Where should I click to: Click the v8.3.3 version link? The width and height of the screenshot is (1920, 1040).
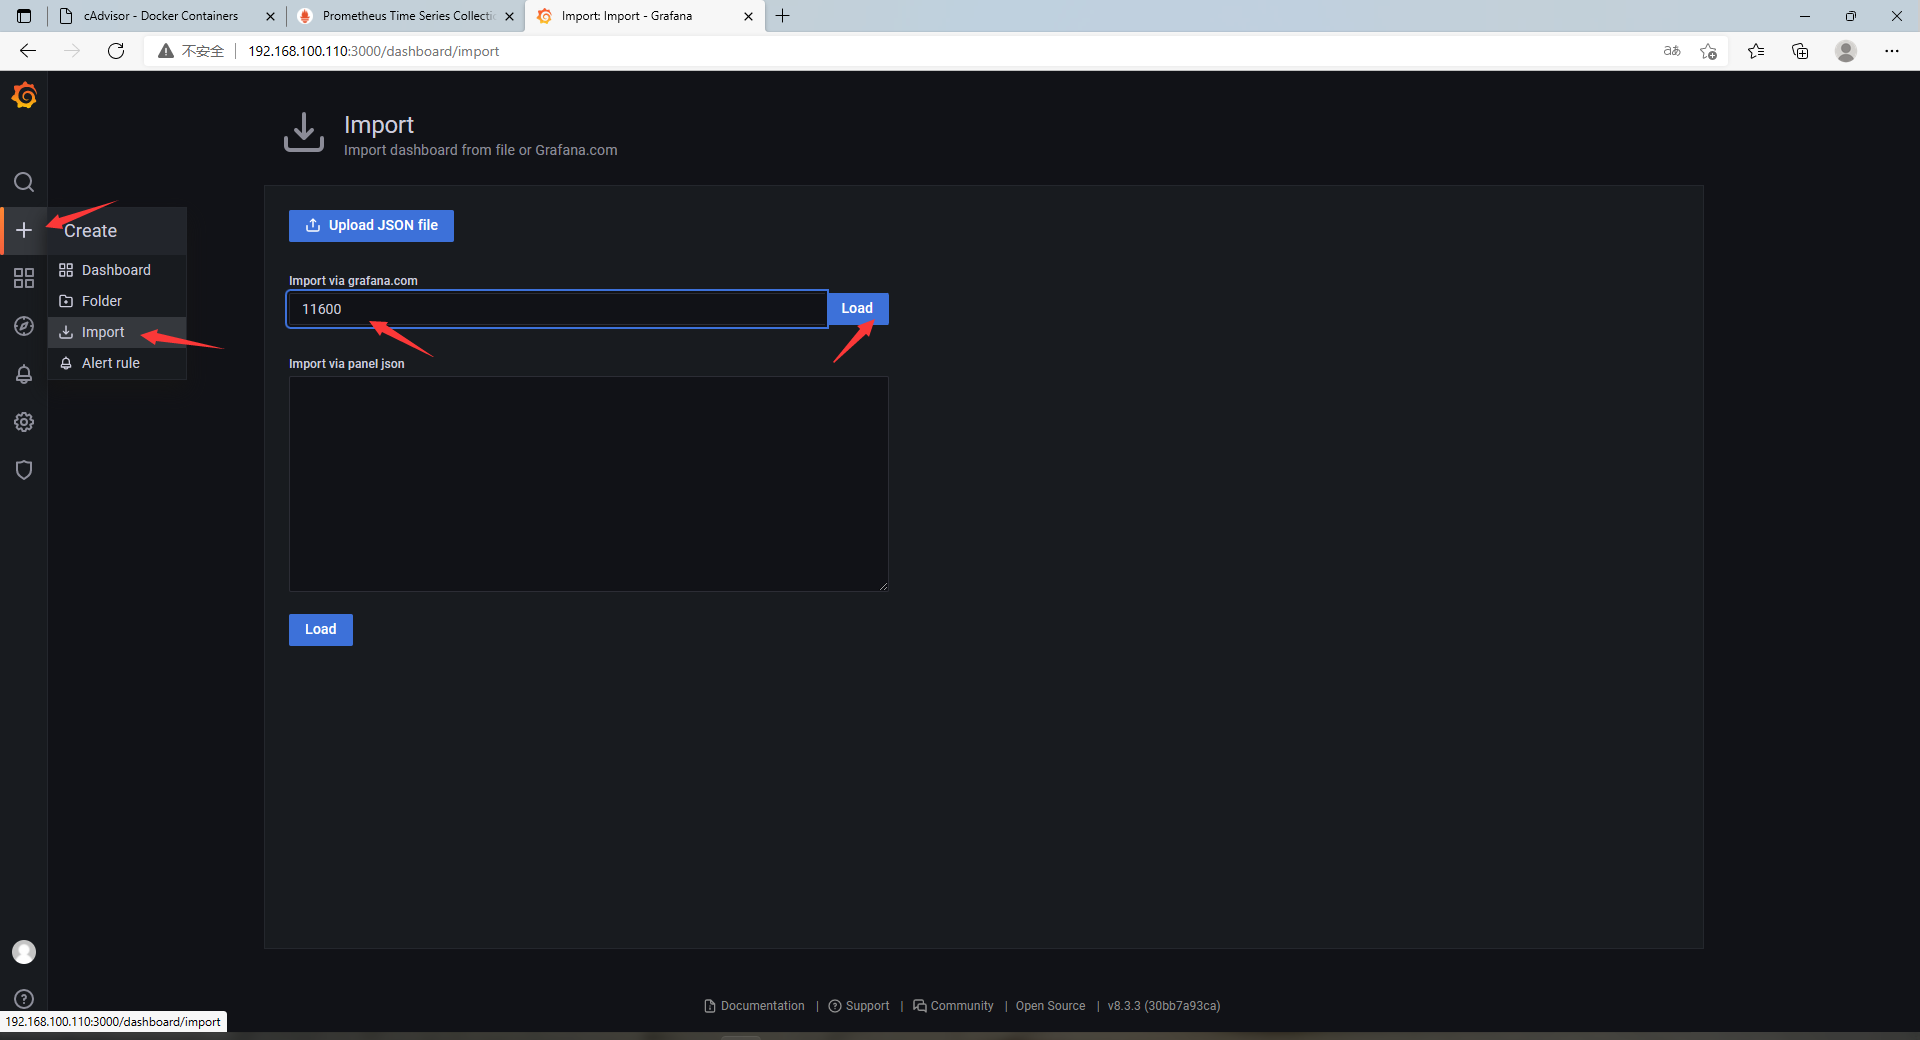tap(1164, 1006)
